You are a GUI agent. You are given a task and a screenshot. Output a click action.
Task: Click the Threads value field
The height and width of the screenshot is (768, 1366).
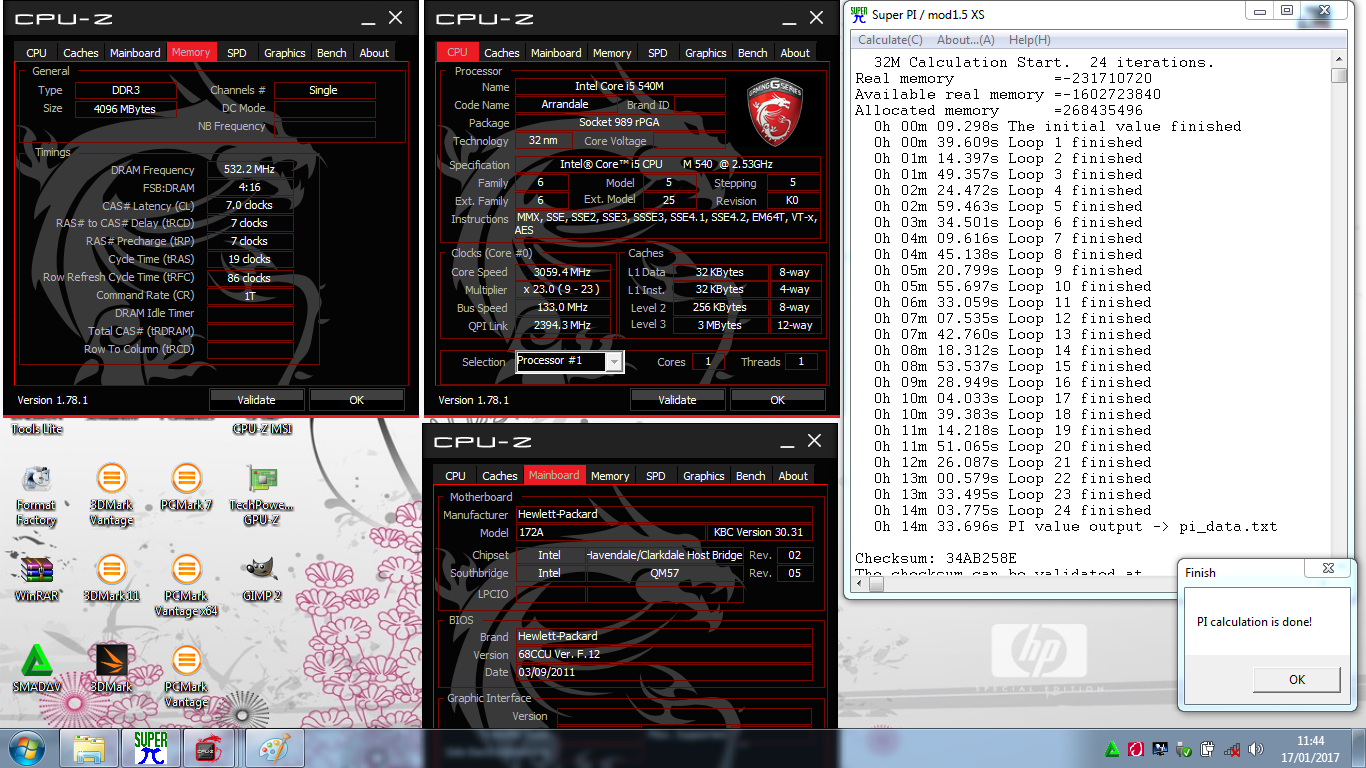(801, 362)
